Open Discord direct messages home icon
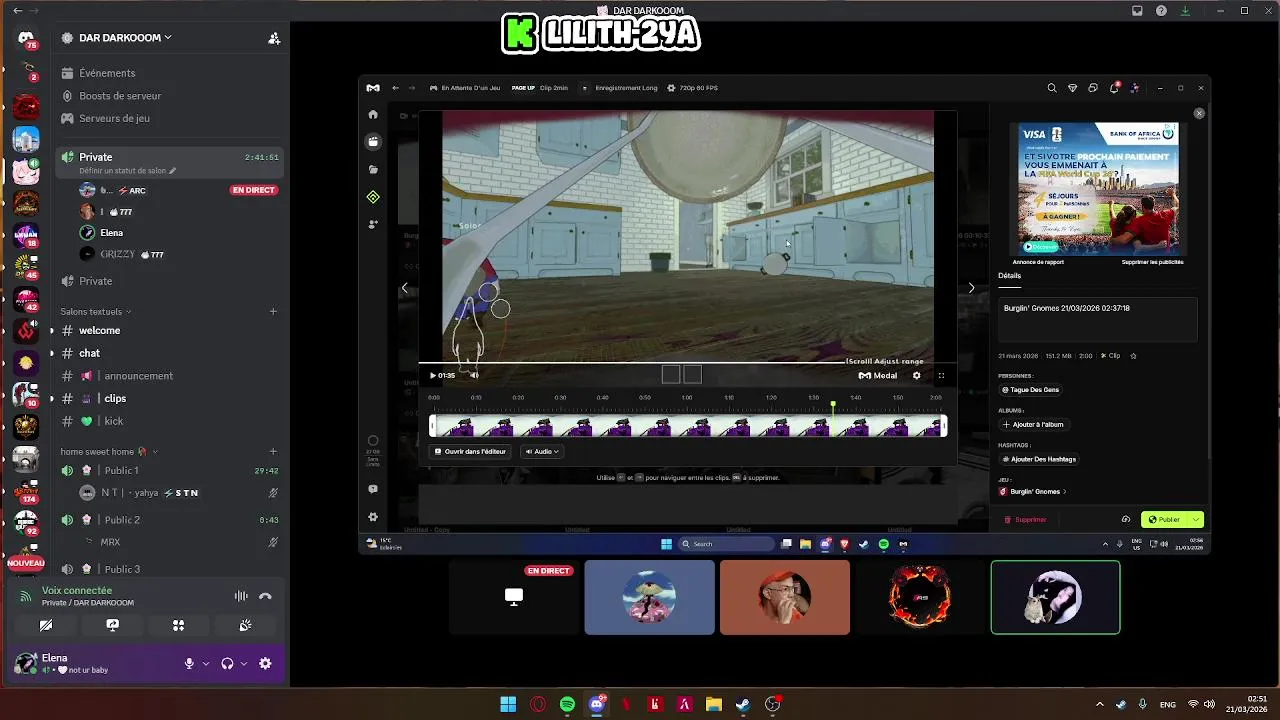The width and height of the screenshot is (1280, 720). 27,38
